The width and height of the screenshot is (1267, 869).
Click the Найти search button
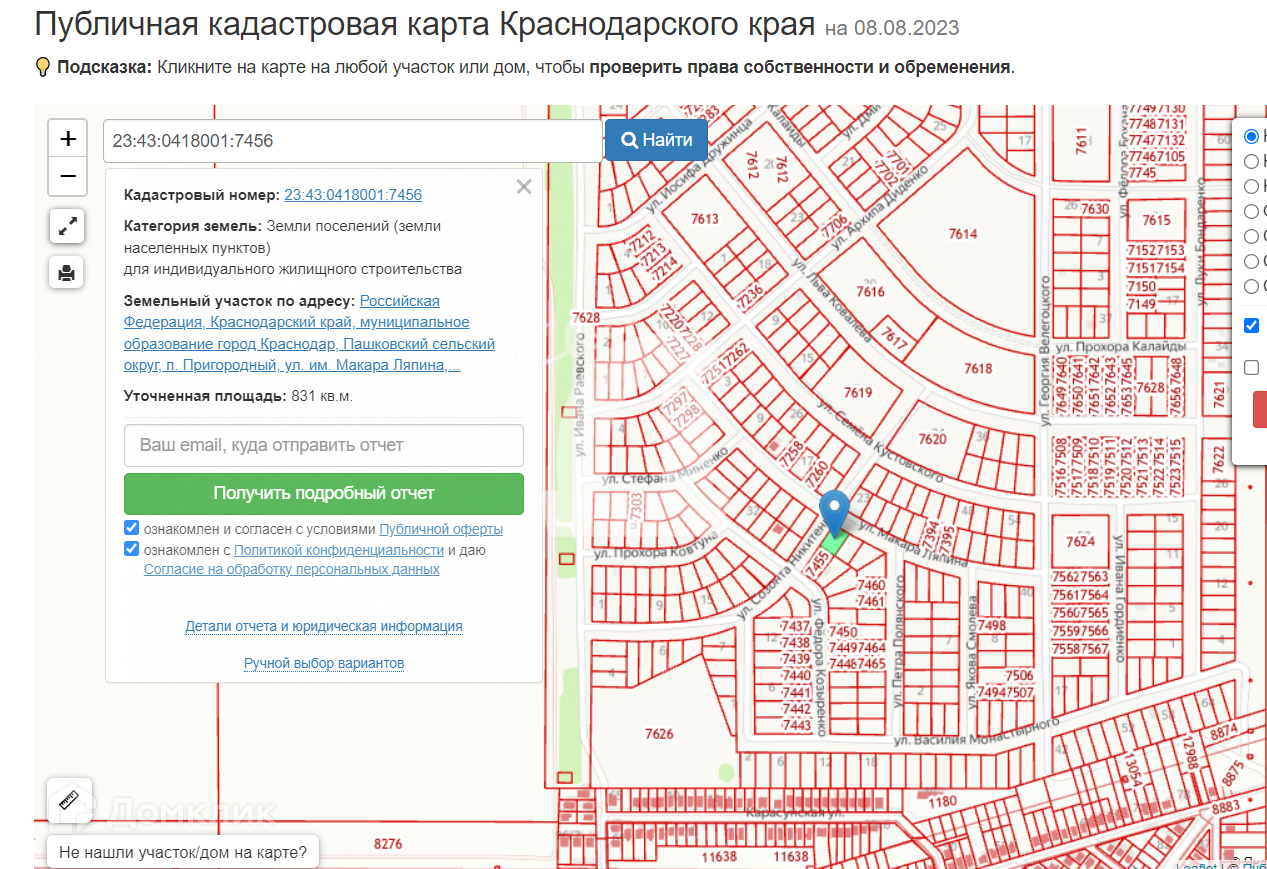(656, 140)
